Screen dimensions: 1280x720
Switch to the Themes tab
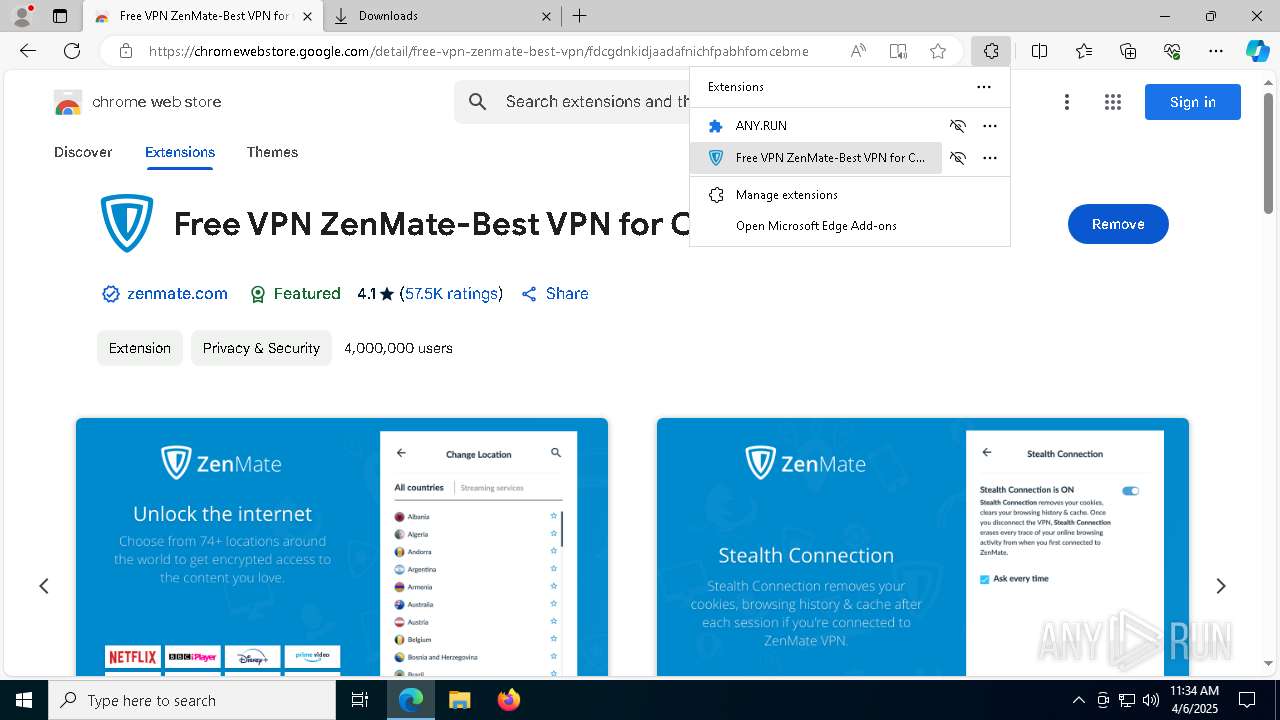[x=272, y=152]
